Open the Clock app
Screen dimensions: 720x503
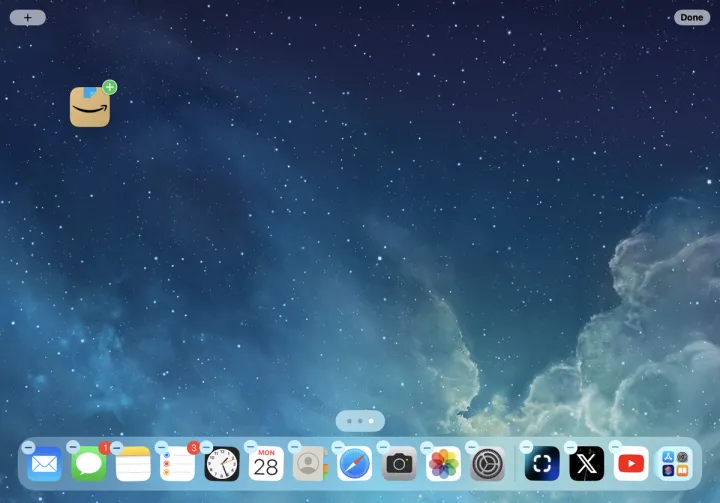pos(222,464)
